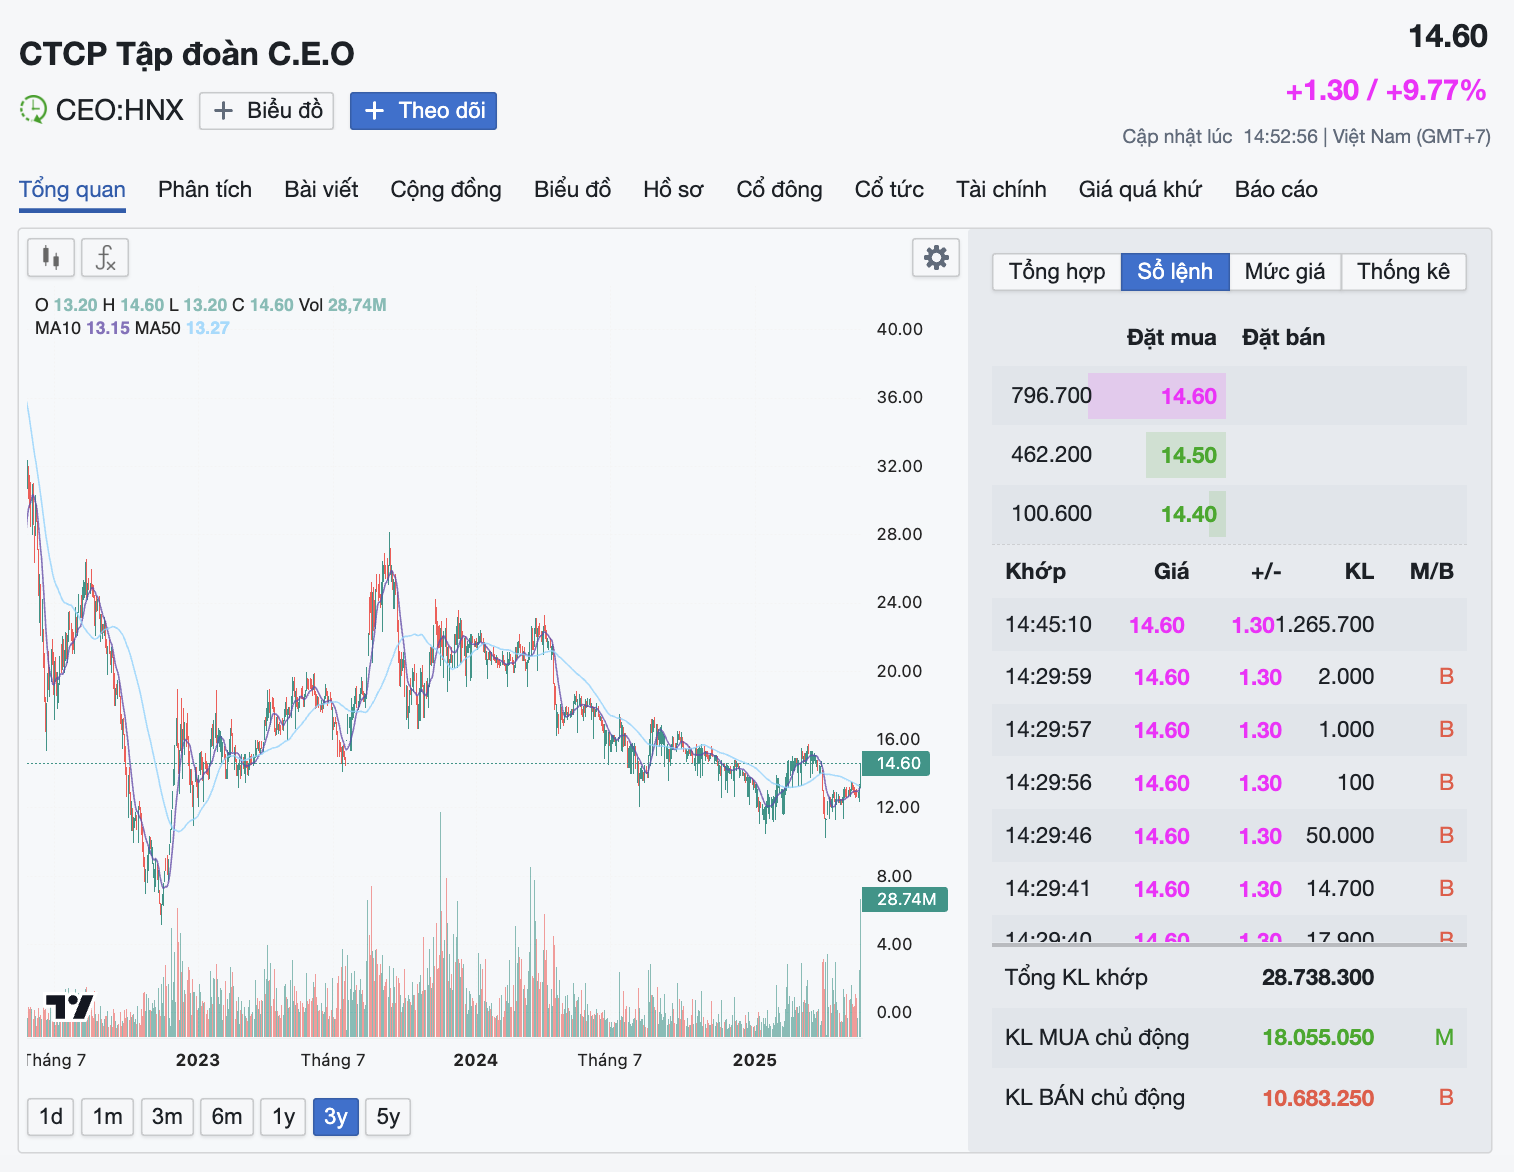Set chart range to 6m
This screenshot has height=1172, width=1514.
(x=227, y=1116)
